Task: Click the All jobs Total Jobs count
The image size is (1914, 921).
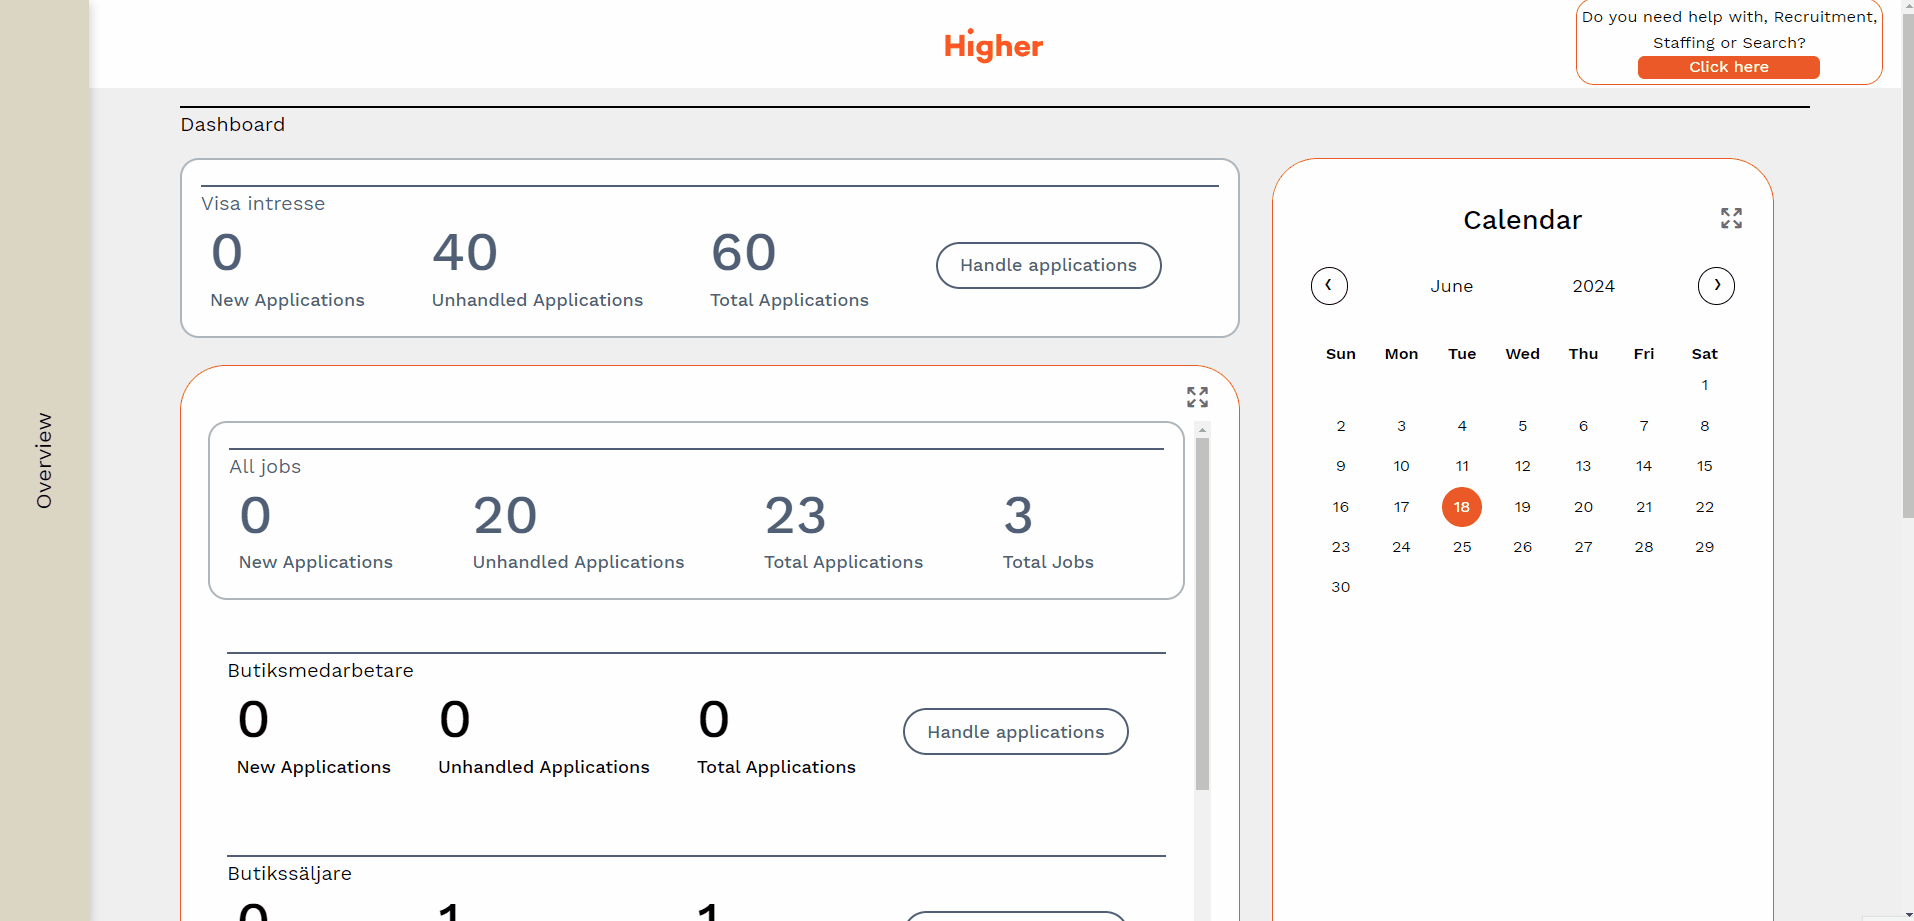Action: point(1018,516)
